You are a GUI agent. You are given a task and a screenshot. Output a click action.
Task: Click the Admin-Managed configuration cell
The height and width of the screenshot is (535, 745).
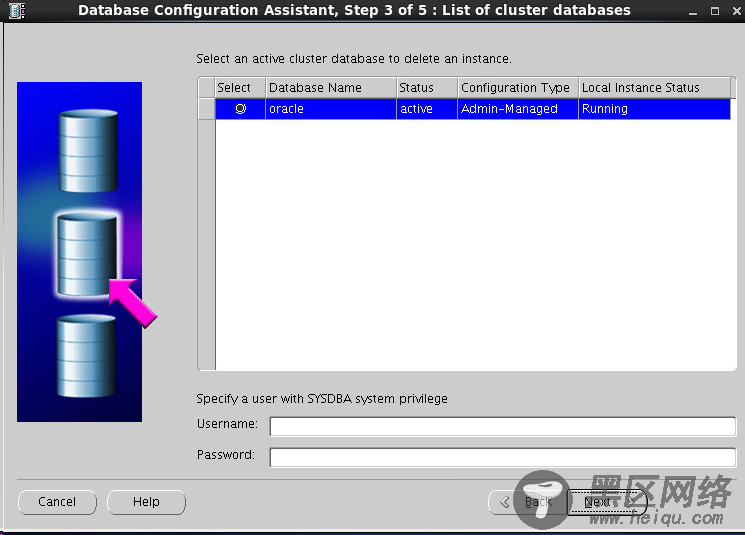(518, 109)
